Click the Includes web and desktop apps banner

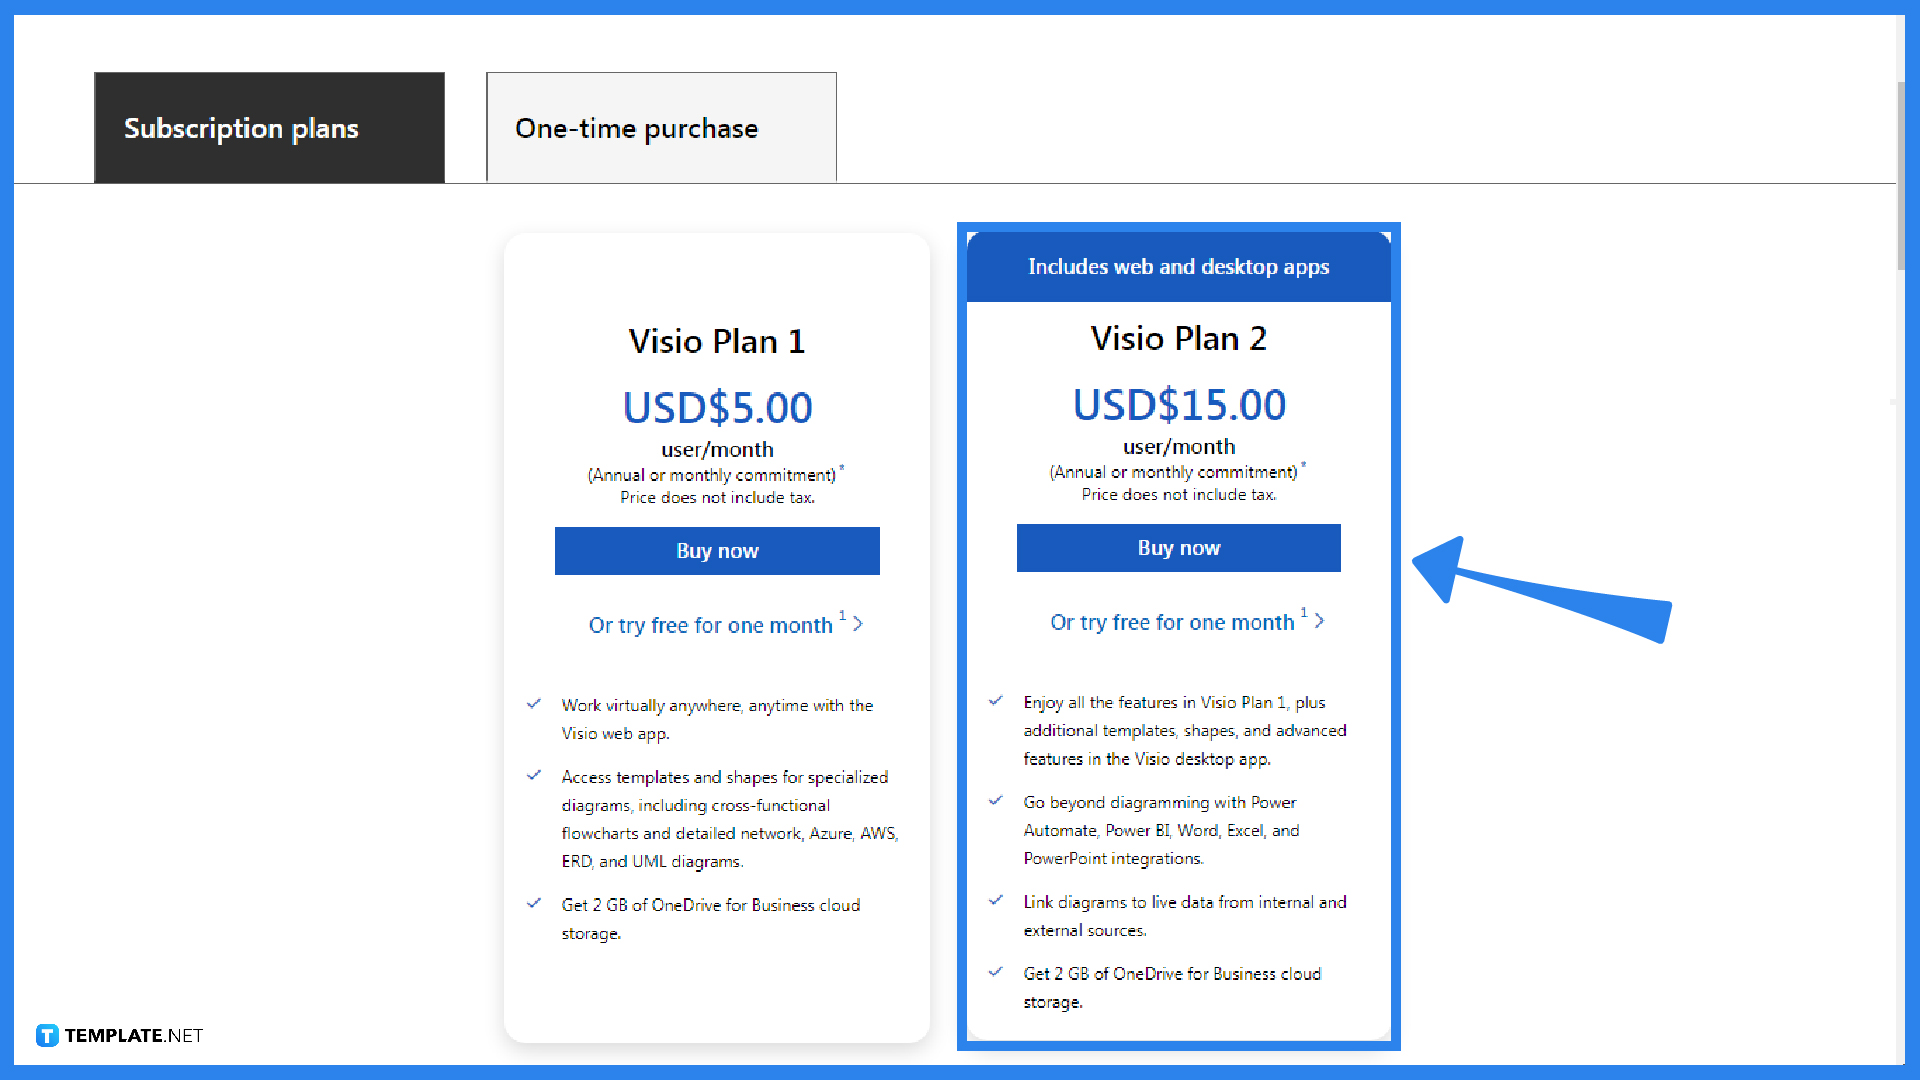1178,266
